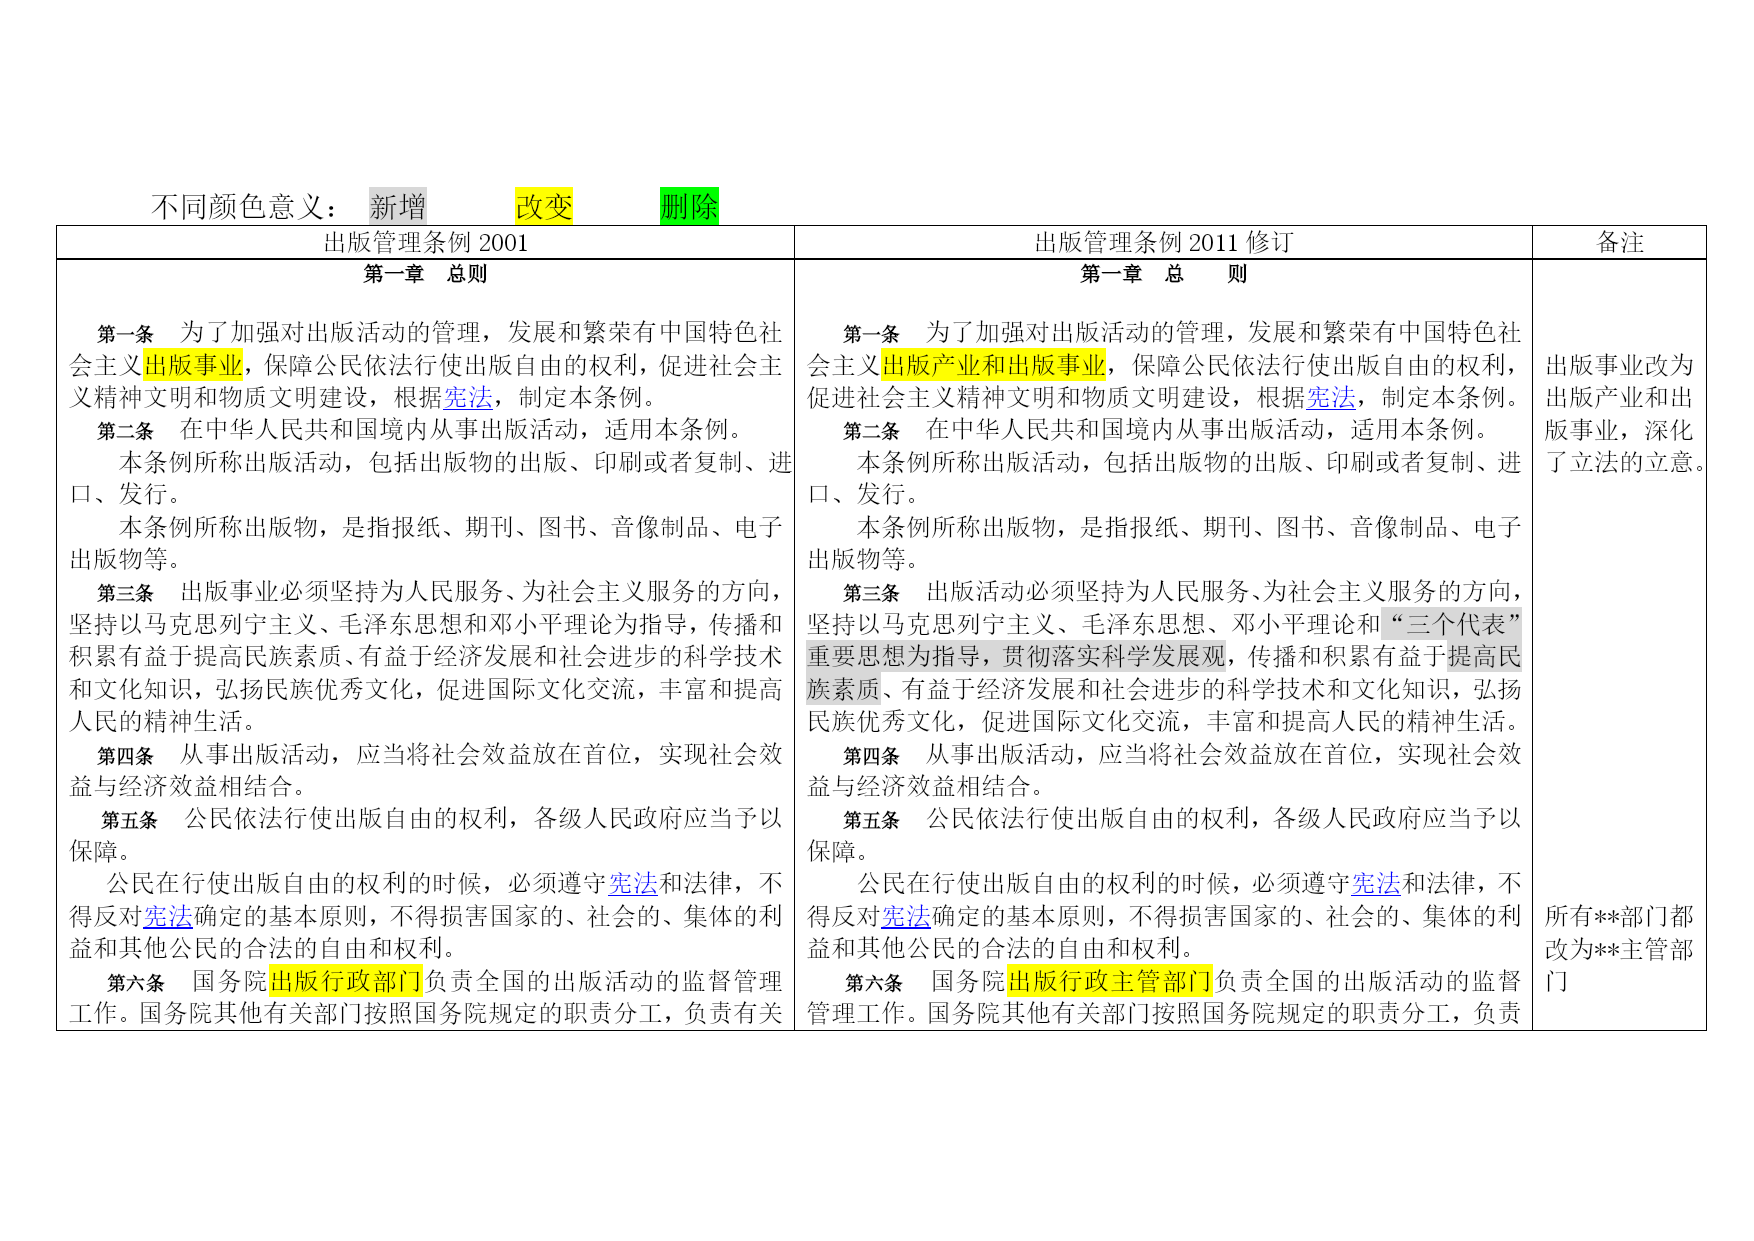Click the note line 改为**主管部

(x=1619, y=949)
